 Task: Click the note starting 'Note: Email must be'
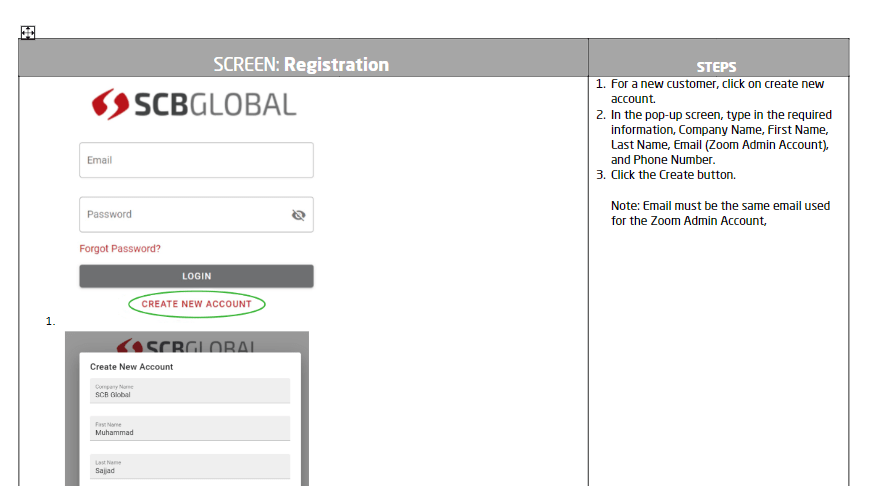(x=720, y=213)
